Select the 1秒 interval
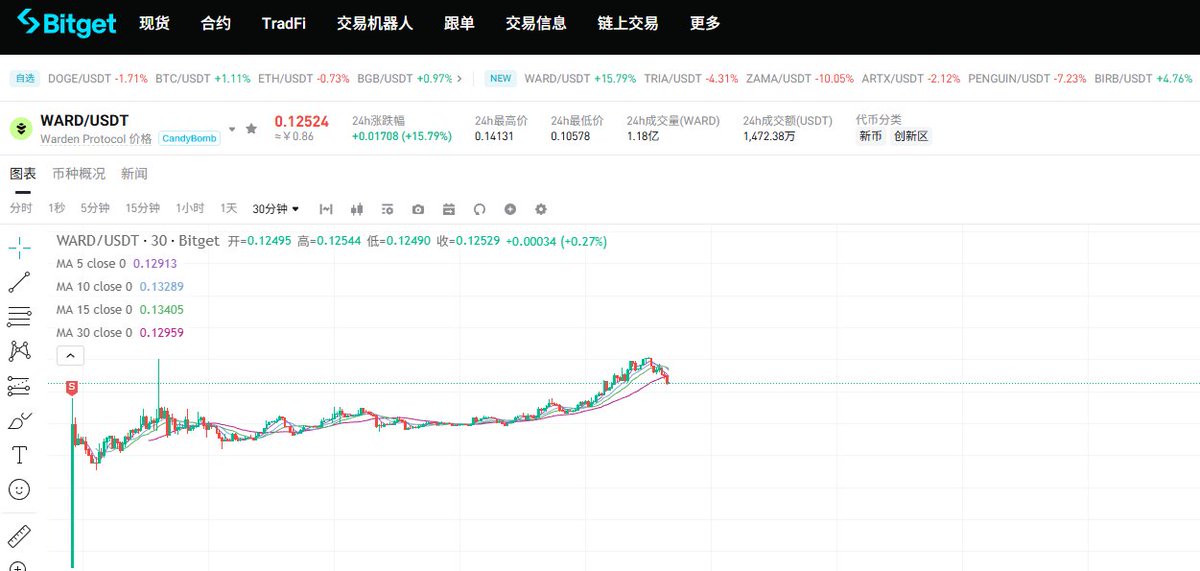The image size is (1200, 571). point(57,208)
